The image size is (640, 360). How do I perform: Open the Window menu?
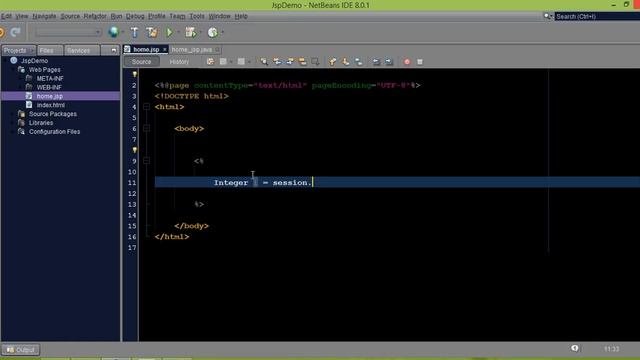click(x=219, y=16)
